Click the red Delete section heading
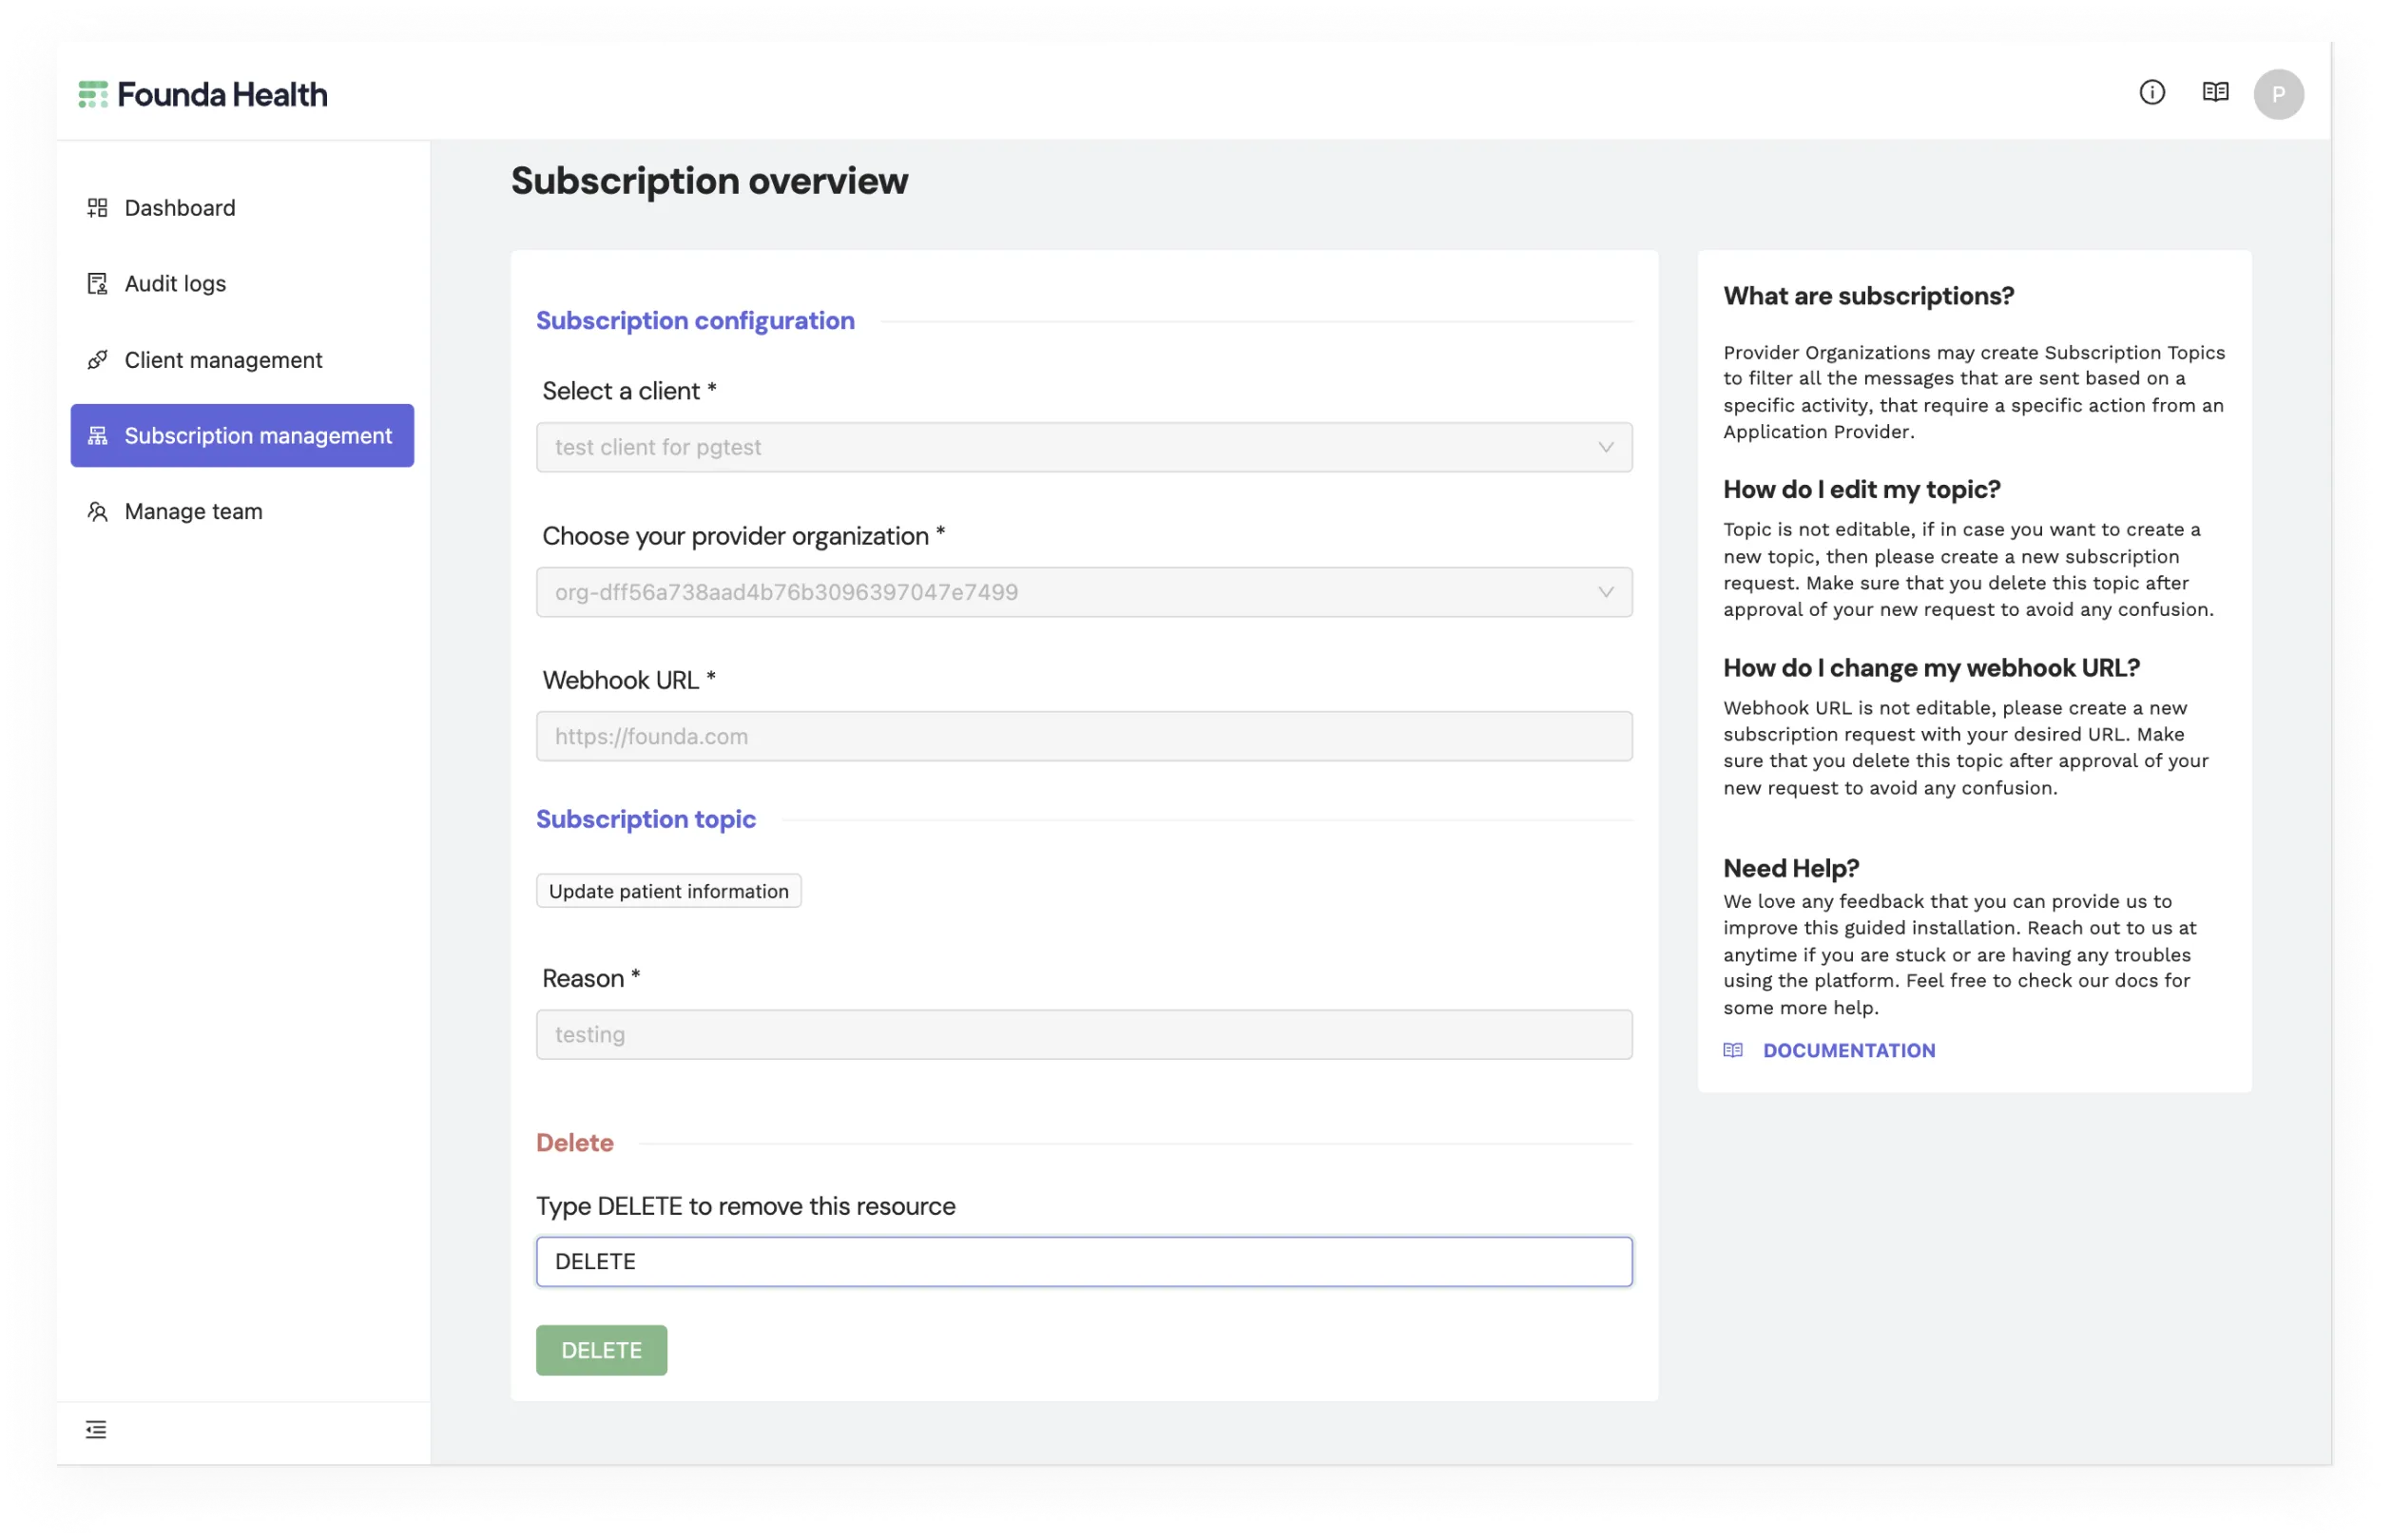The width and height of the screenshot is (2392, 1540). tap(575, 1142)
